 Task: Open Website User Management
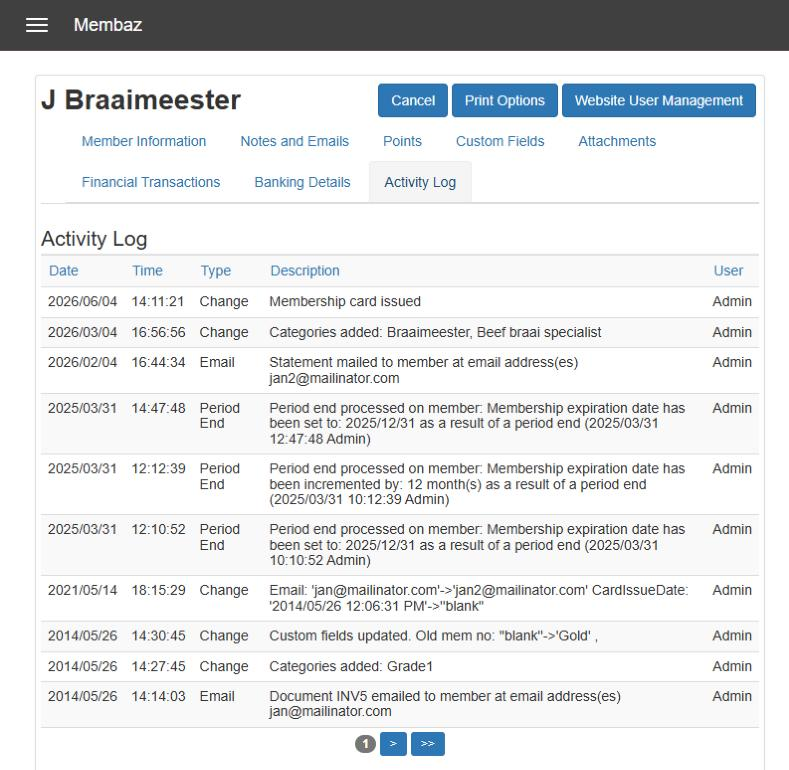click(x=659, y=100)
